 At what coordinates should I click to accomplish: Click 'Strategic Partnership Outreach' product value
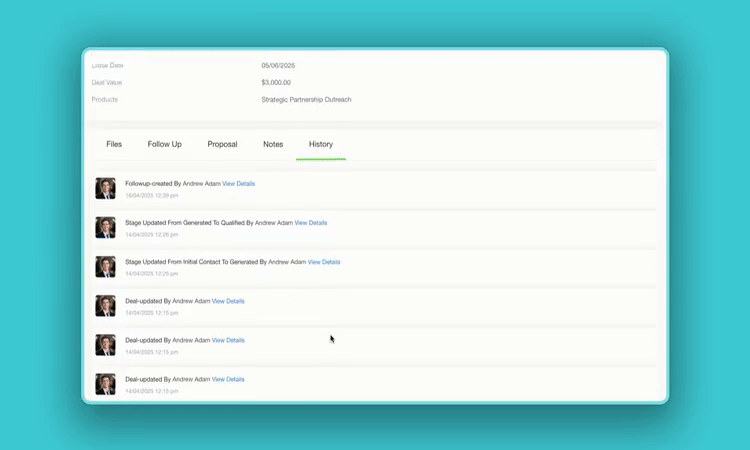point(306,99)
